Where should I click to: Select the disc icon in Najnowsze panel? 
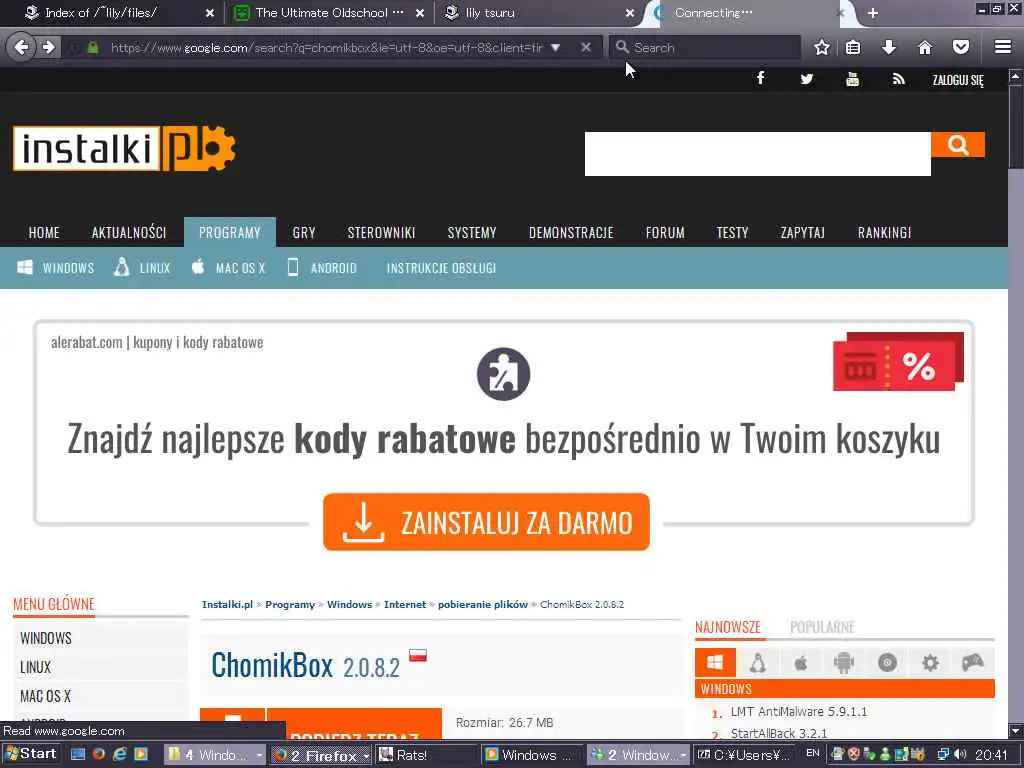[887, 663]
